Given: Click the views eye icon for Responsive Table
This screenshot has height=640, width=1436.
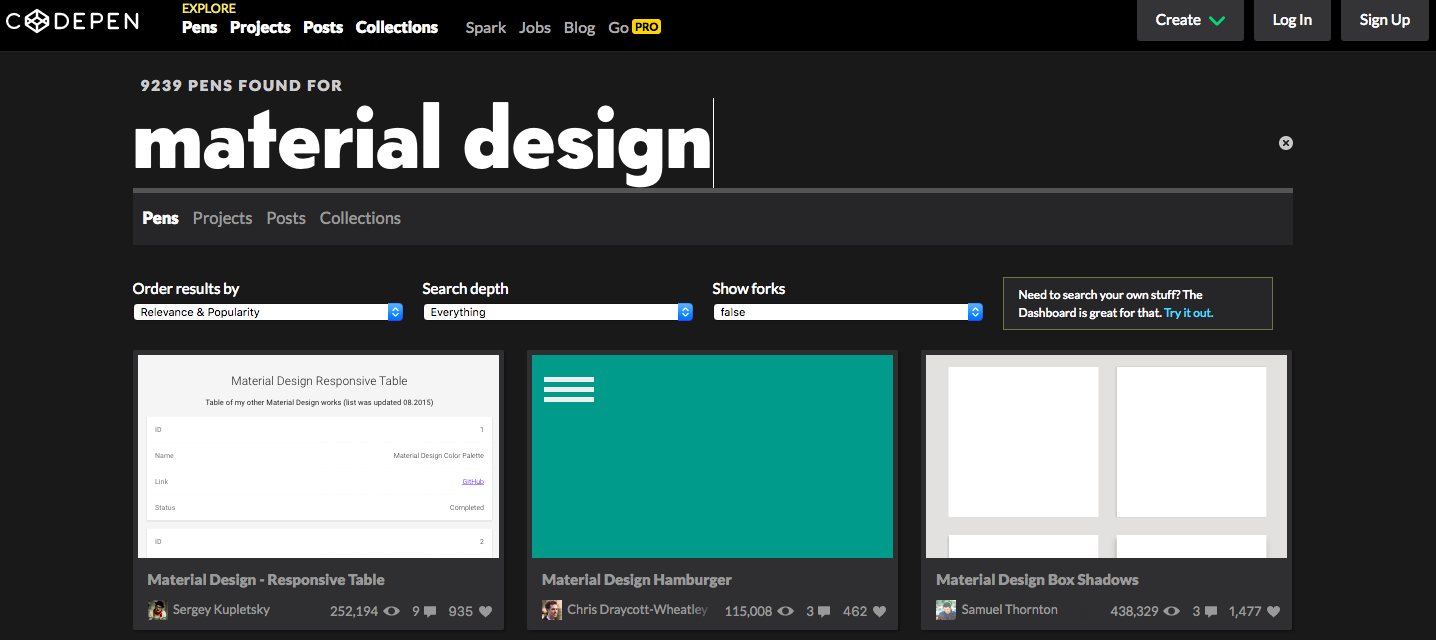Looking at the screenshot, I should [x=392, y=611].
